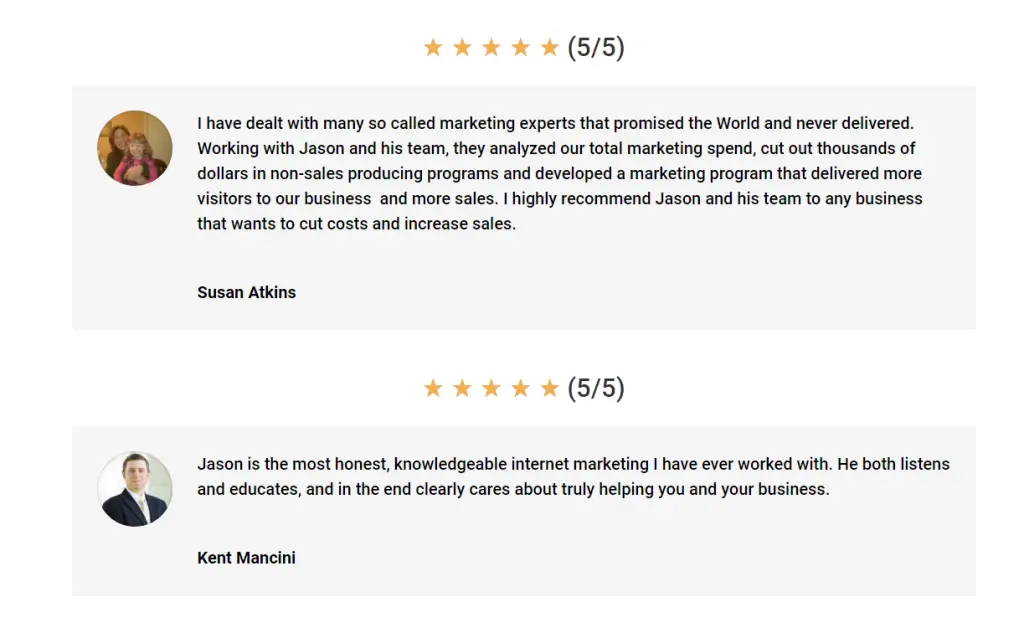Select second star above Kent Mancini's review
Screen dimensions: 1024x628
point(462,388)
